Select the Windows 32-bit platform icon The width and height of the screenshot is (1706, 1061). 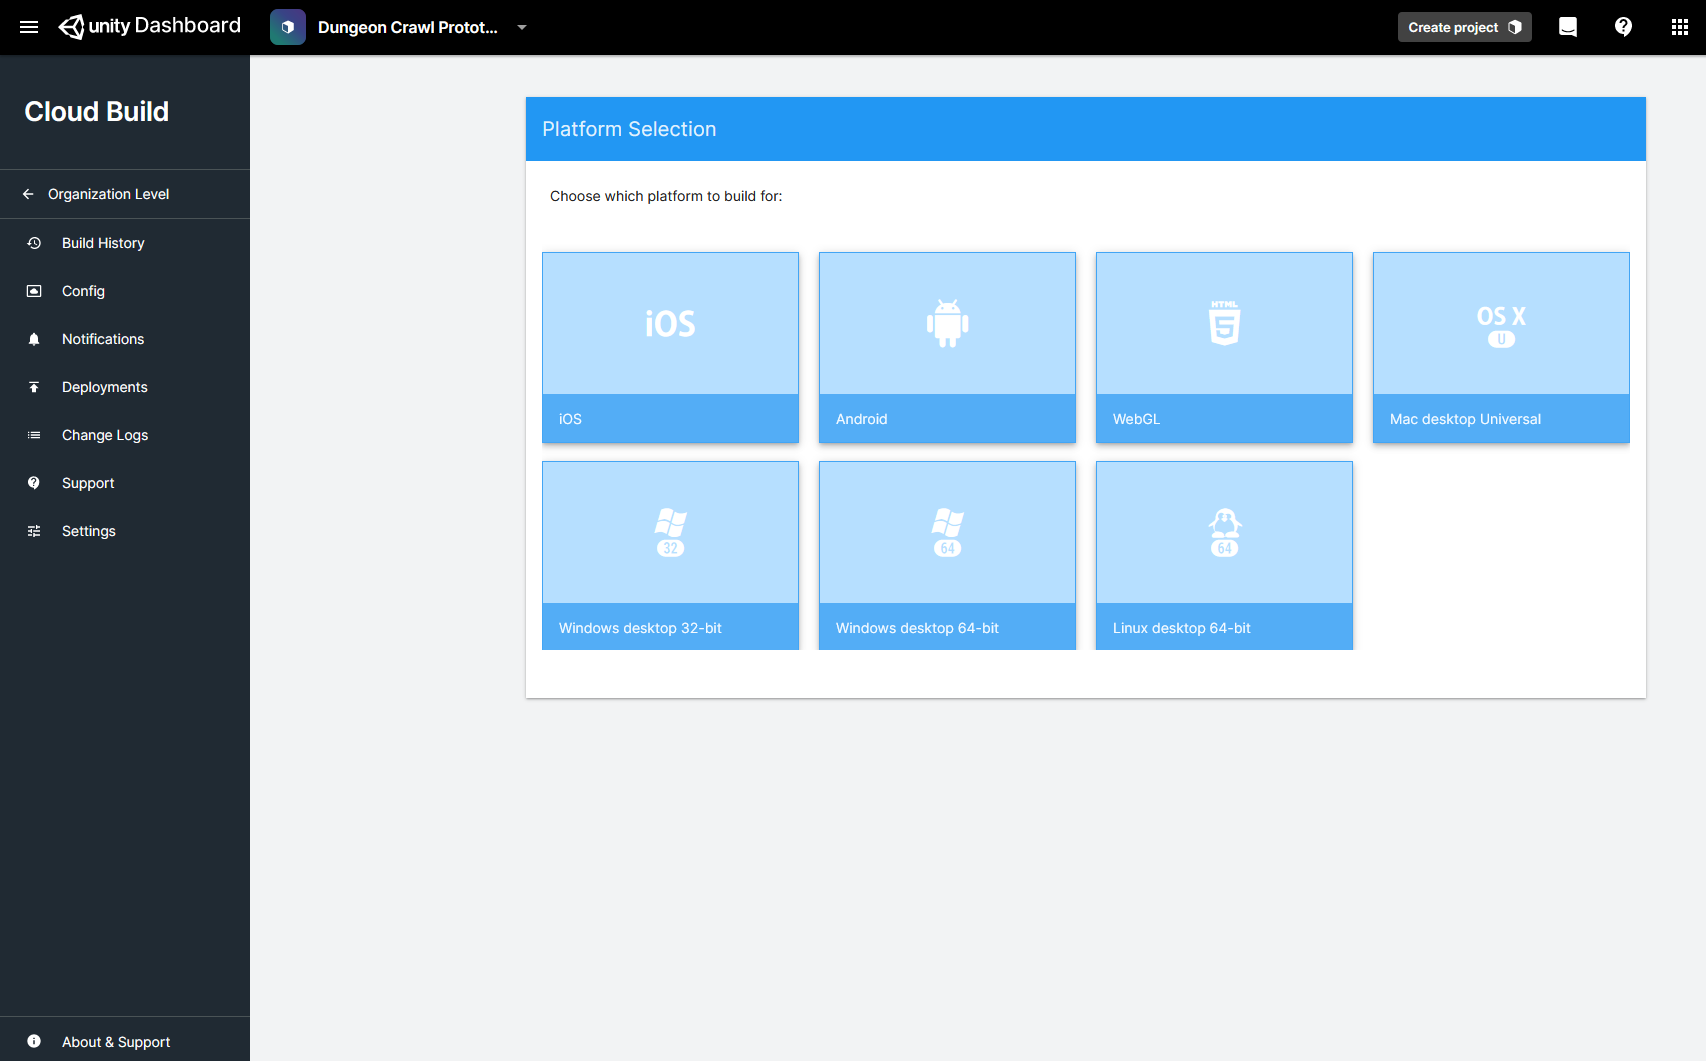pyautogui.click(x=670, y=532)
